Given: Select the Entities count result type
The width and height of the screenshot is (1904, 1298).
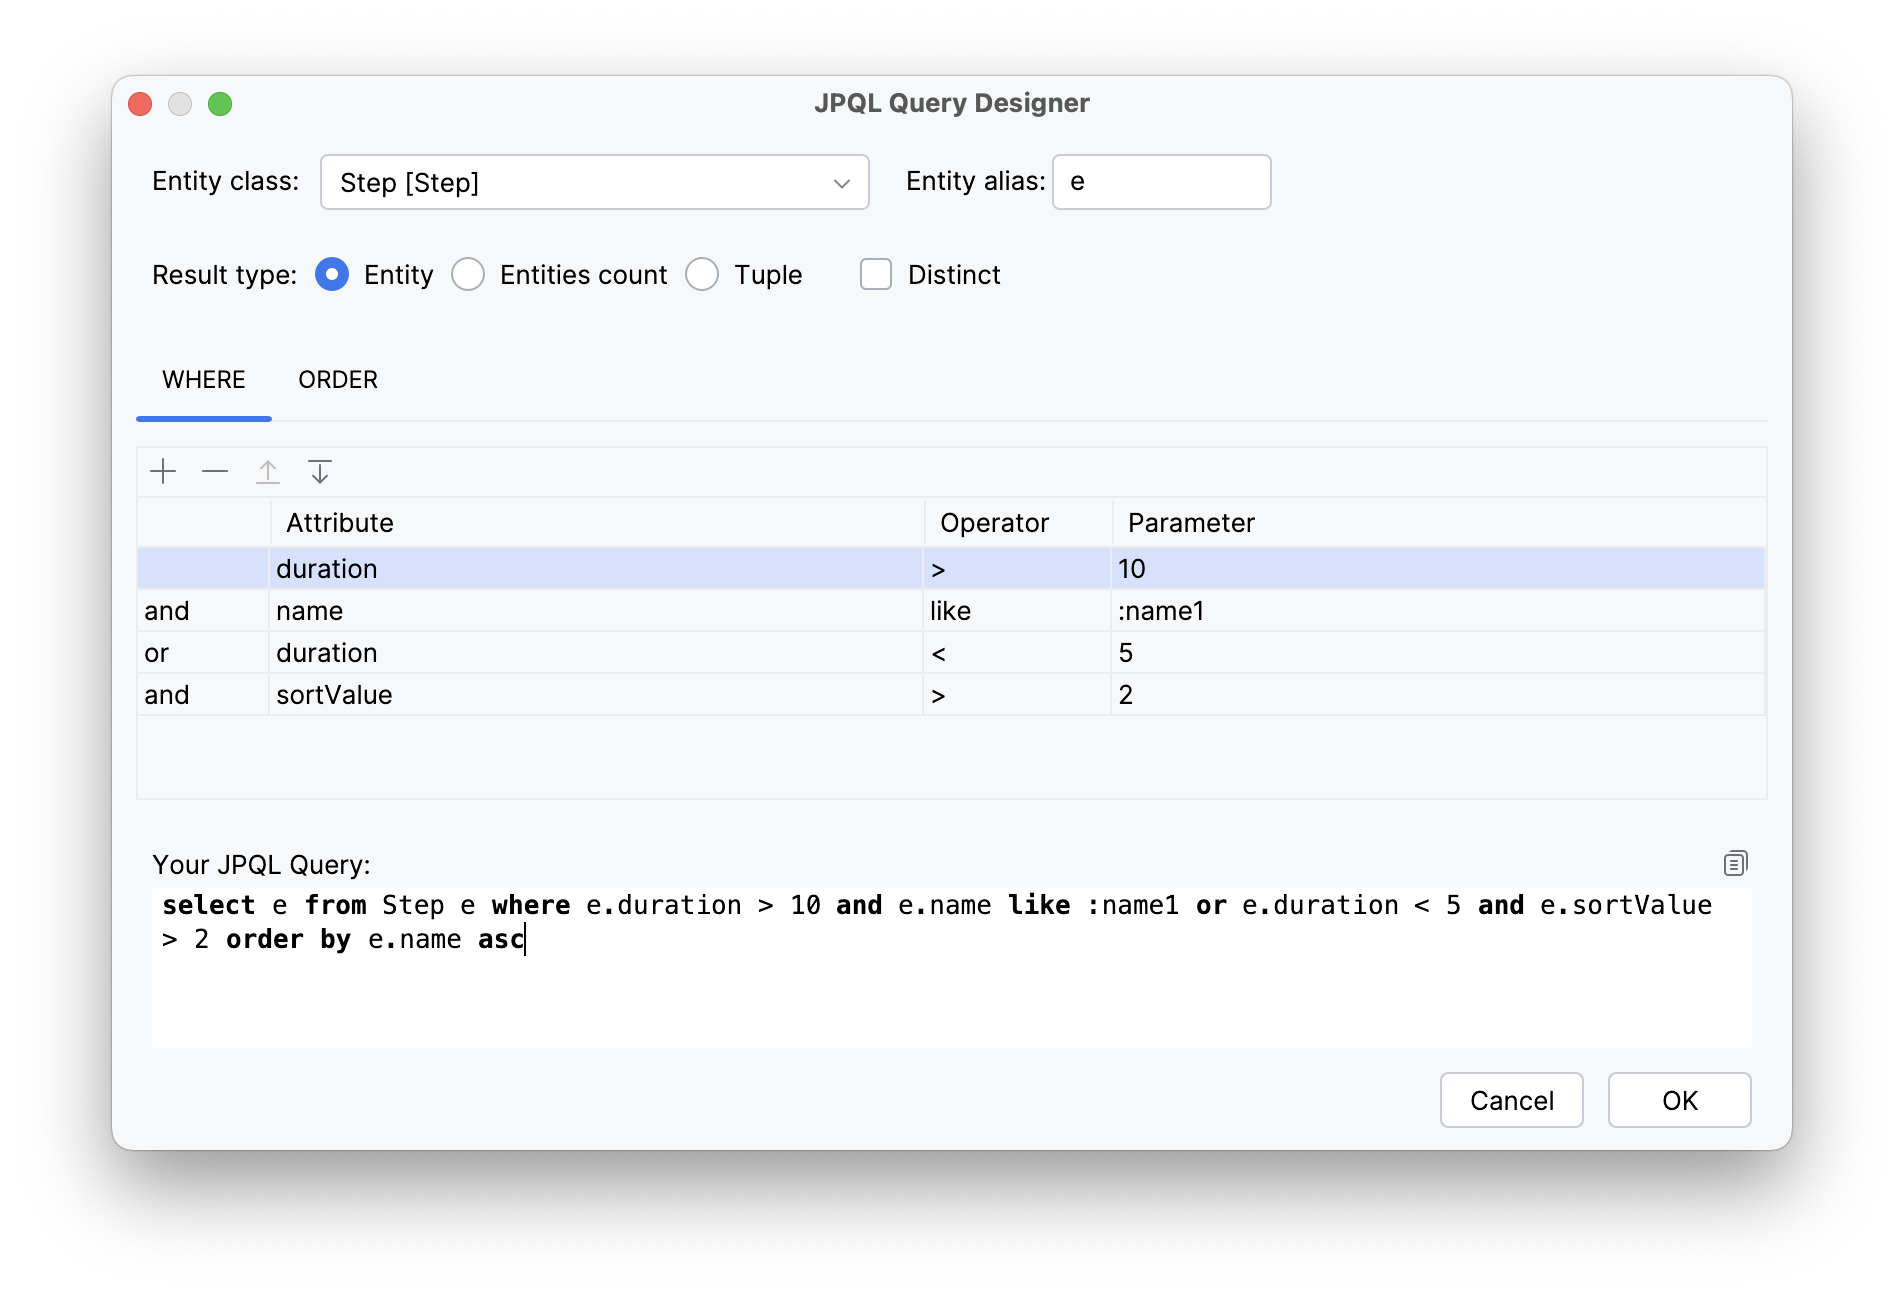Looking at the screenshot, I should pos(468,274).
